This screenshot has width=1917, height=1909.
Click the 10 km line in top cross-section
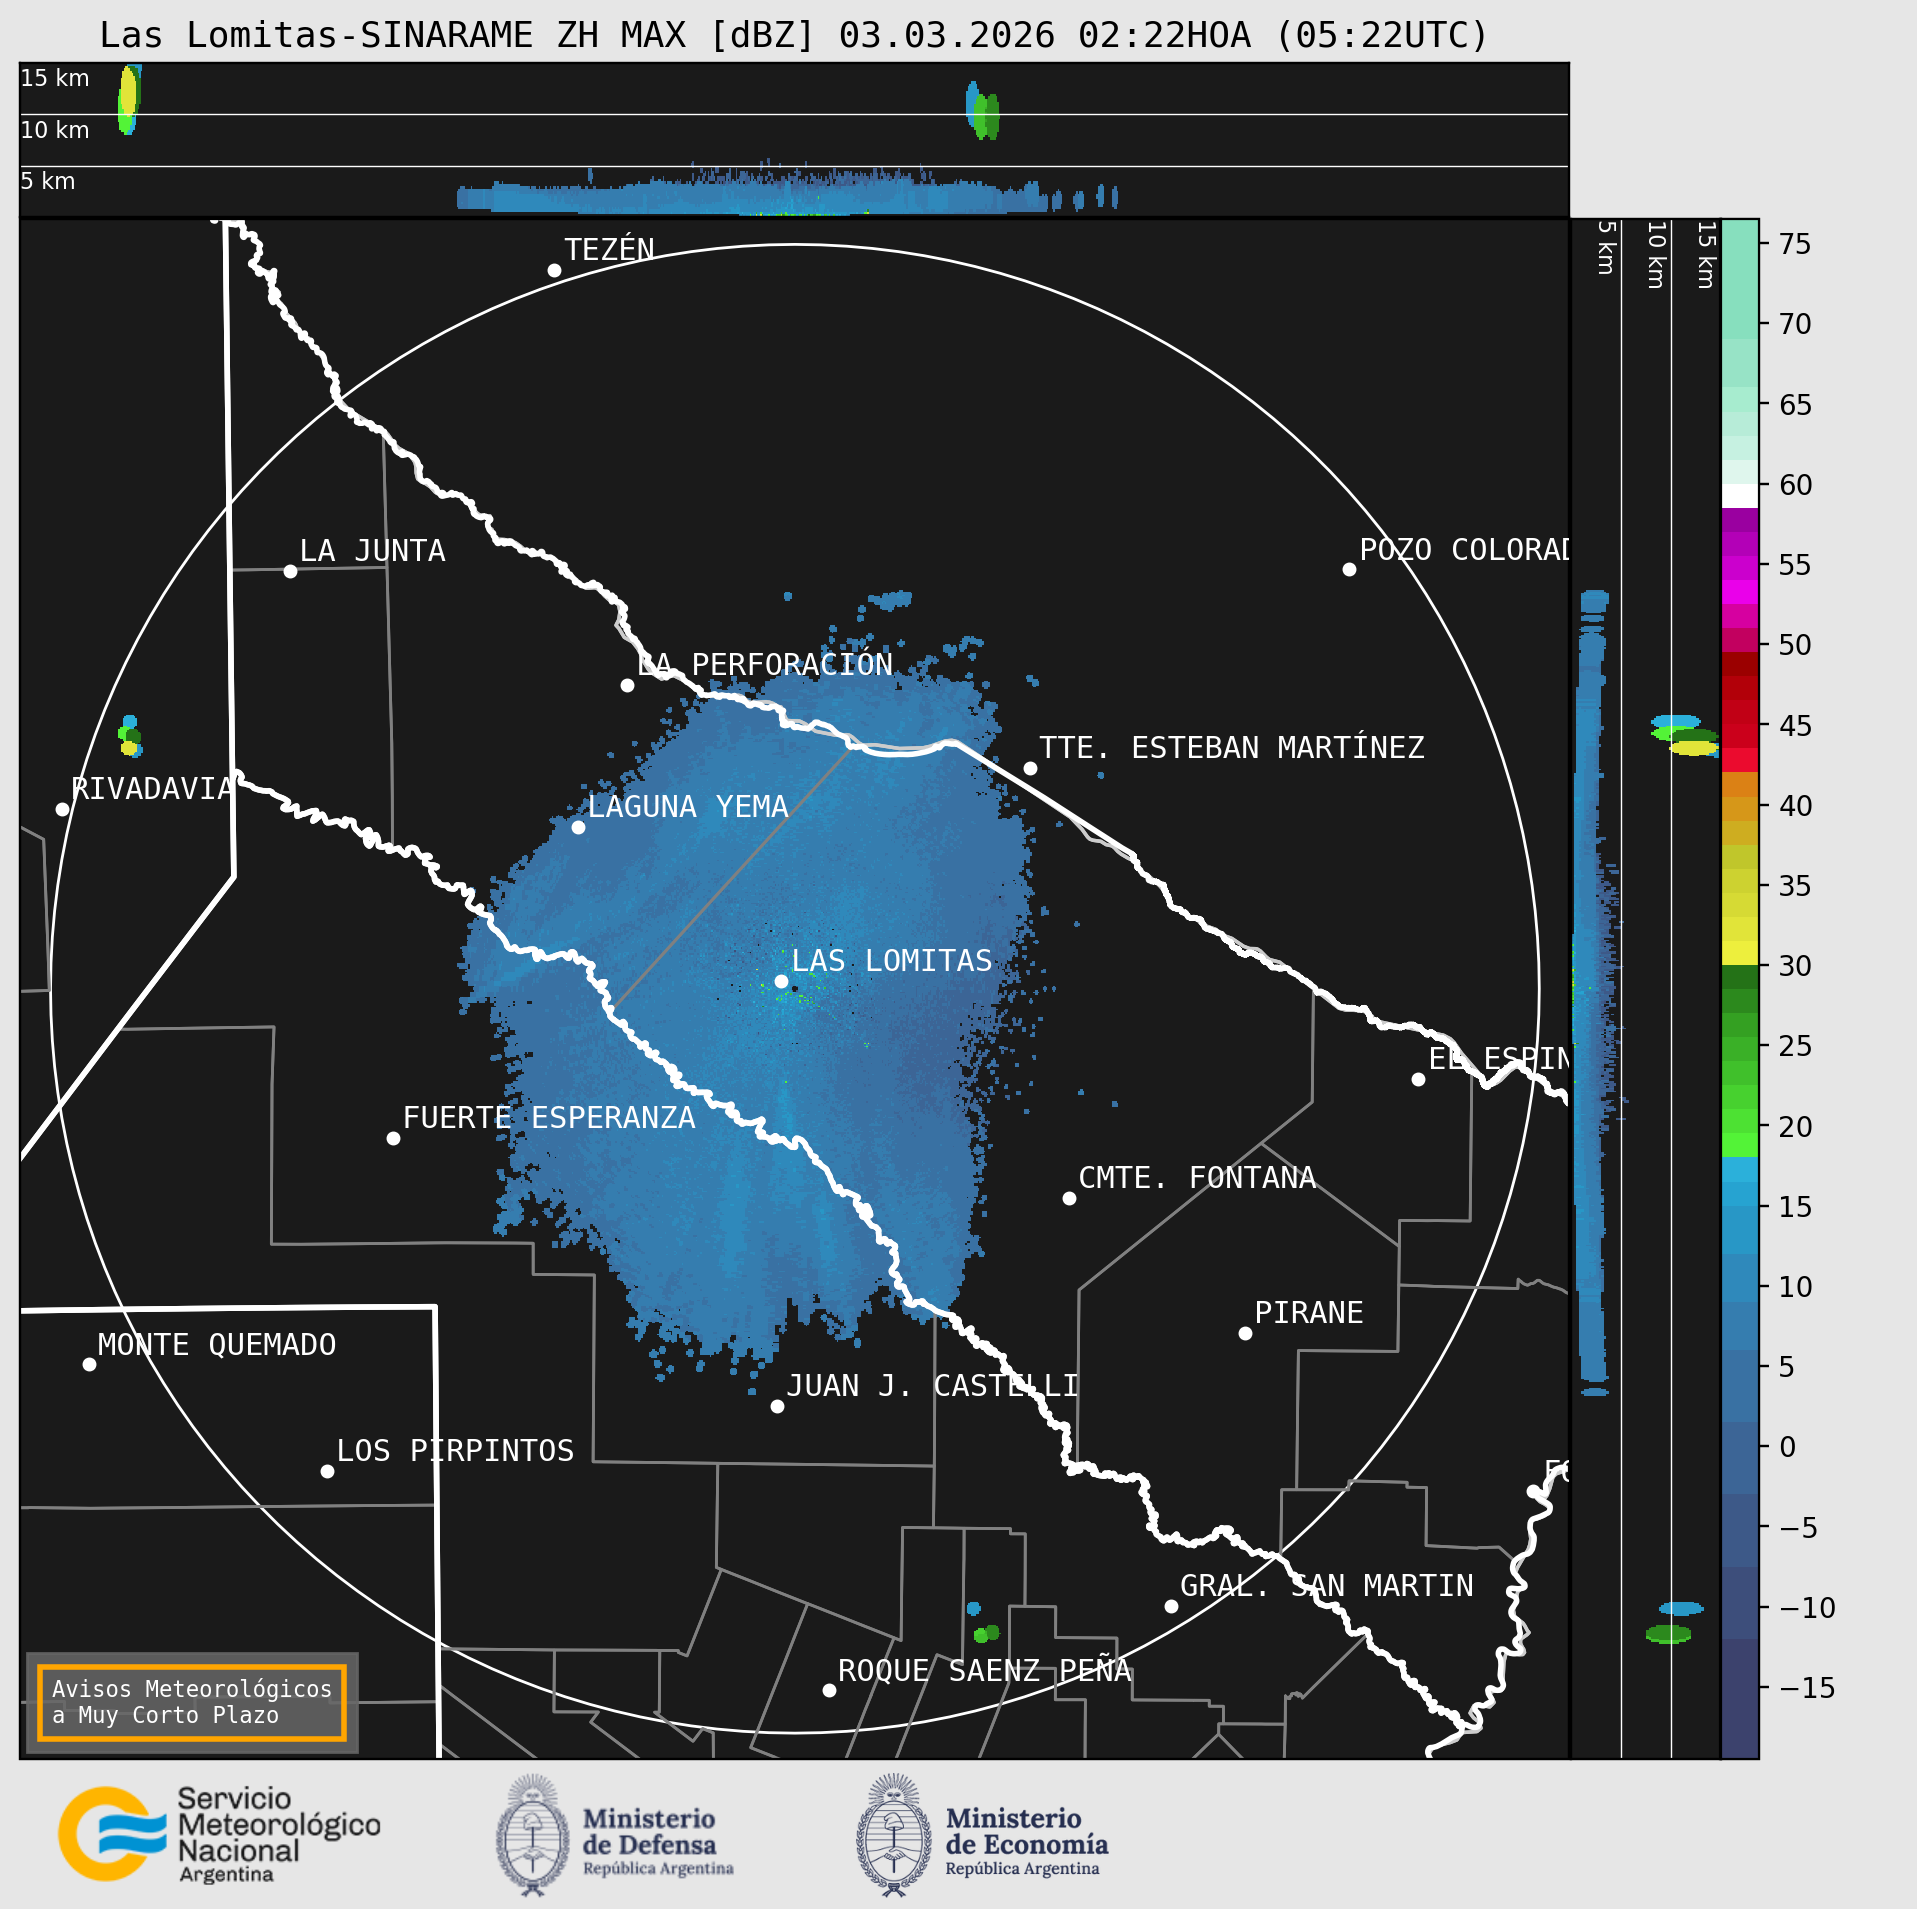click(794, 114)
